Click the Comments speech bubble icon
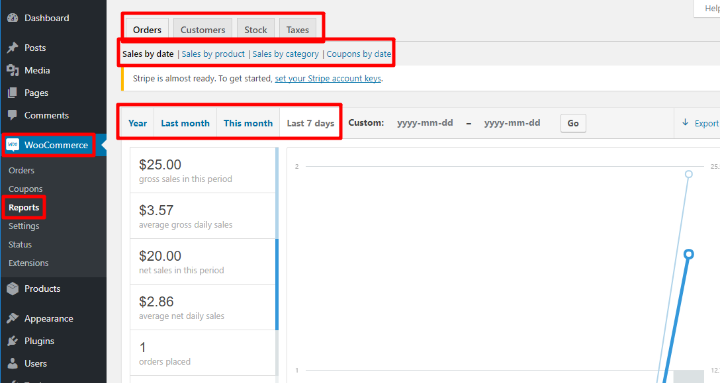The width and height of the screenshot is (720, 383). coord(12,115)
